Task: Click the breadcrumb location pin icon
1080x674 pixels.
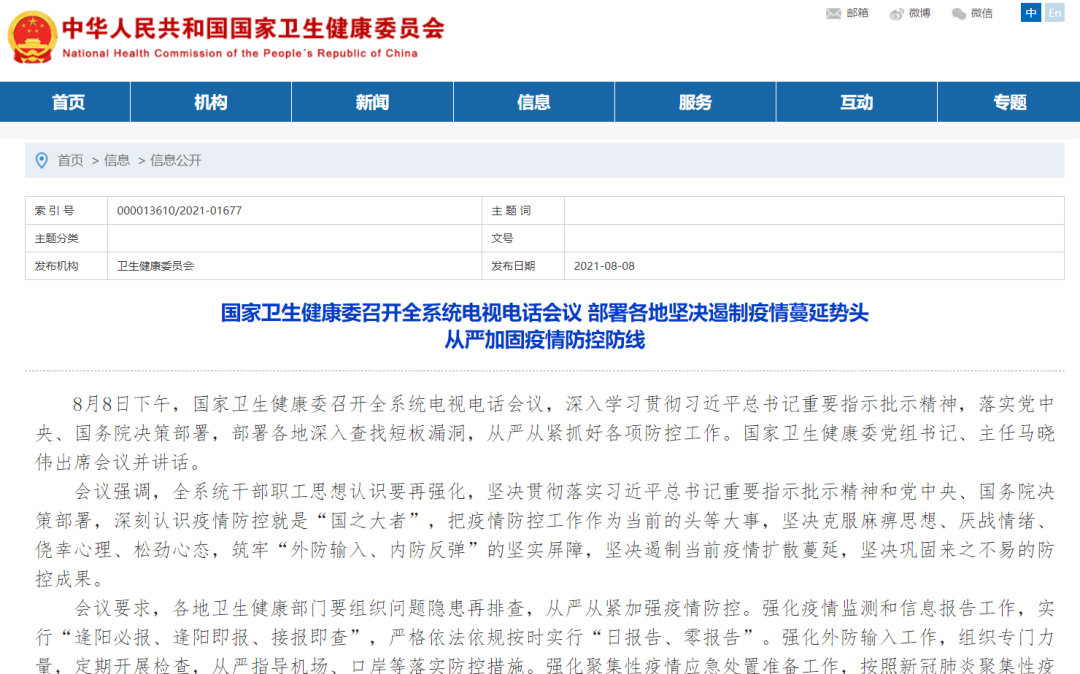Action: tap(42, 160)
